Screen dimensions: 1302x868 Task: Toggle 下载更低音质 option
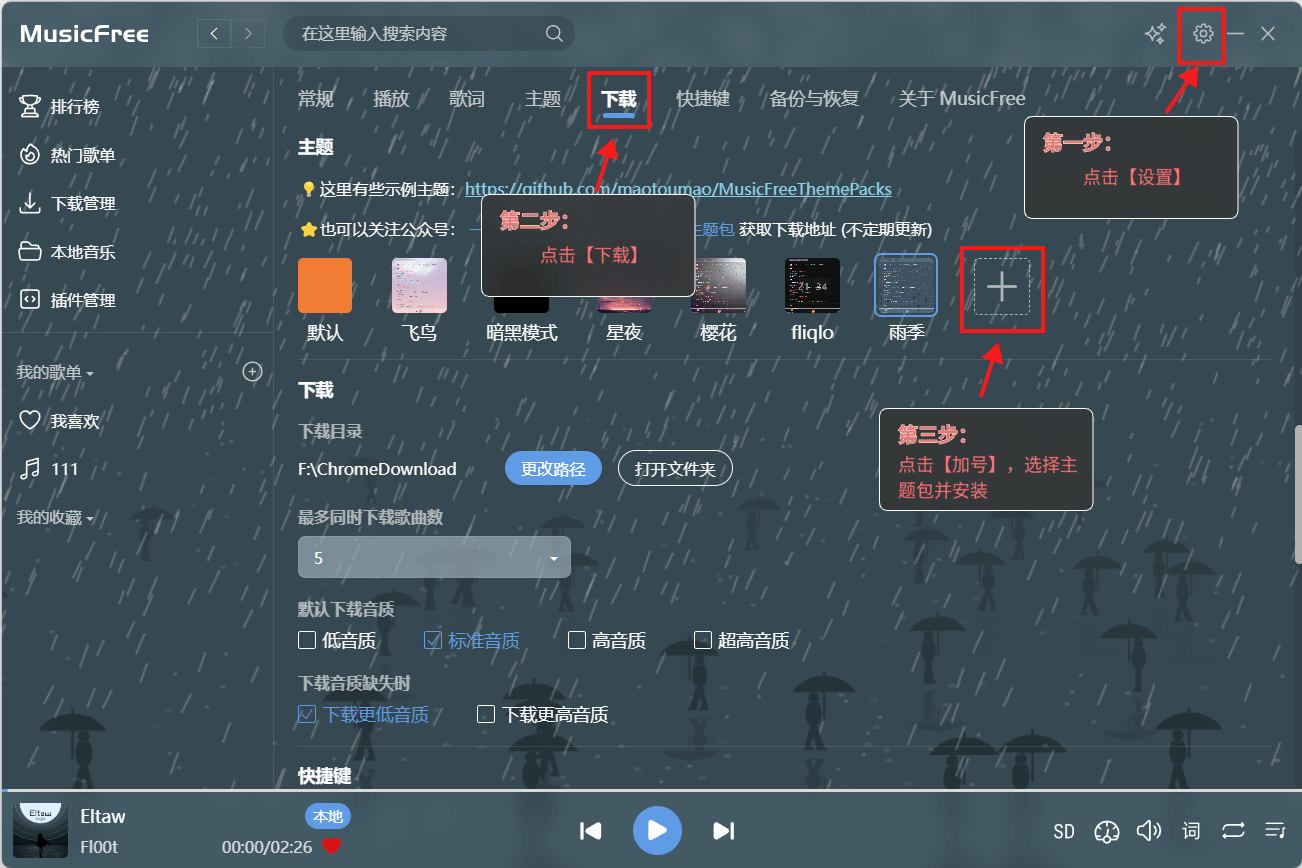point(364,714)
